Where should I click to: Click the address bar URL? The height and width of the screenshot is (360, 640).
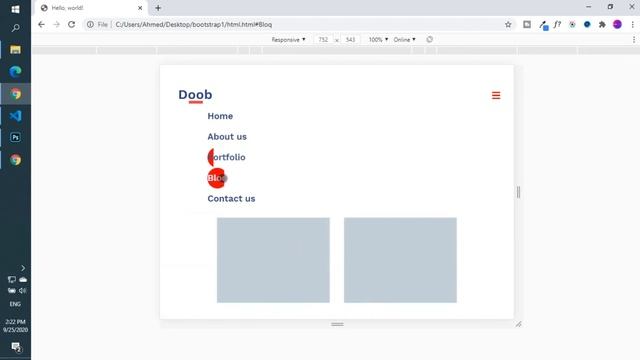[193, 24]
